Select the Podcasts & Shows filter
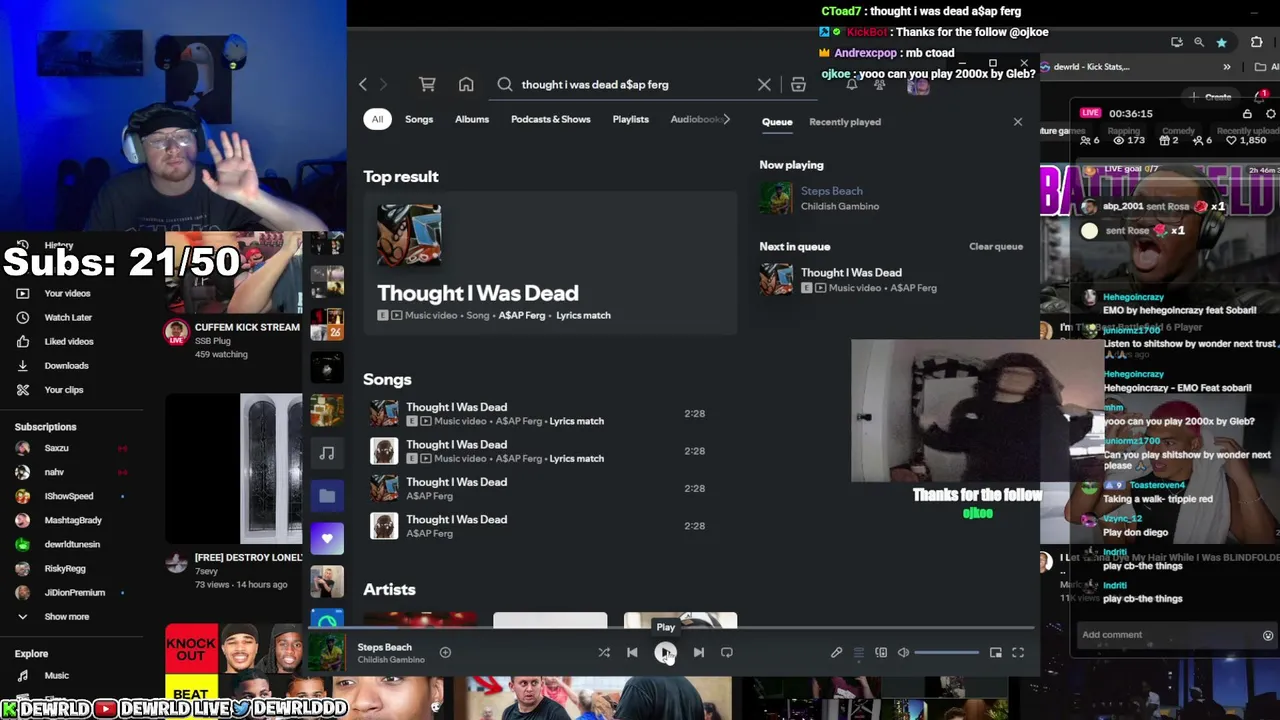This screenshot has height=720, width=1280. pyautogui.click(x=551, y=119)
